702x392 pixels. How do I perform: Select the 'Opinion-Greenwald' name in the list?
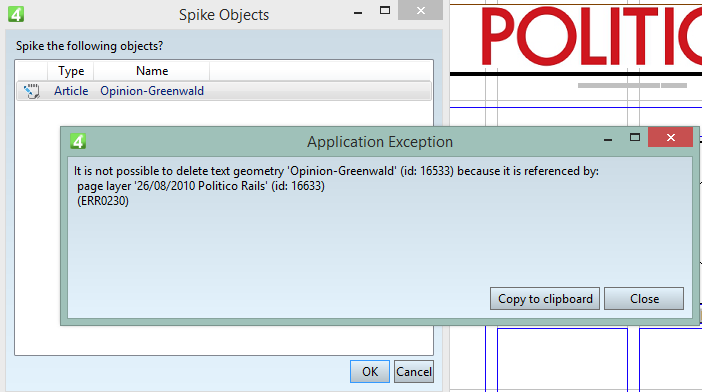pyautogui.click(x=152, y=91)
